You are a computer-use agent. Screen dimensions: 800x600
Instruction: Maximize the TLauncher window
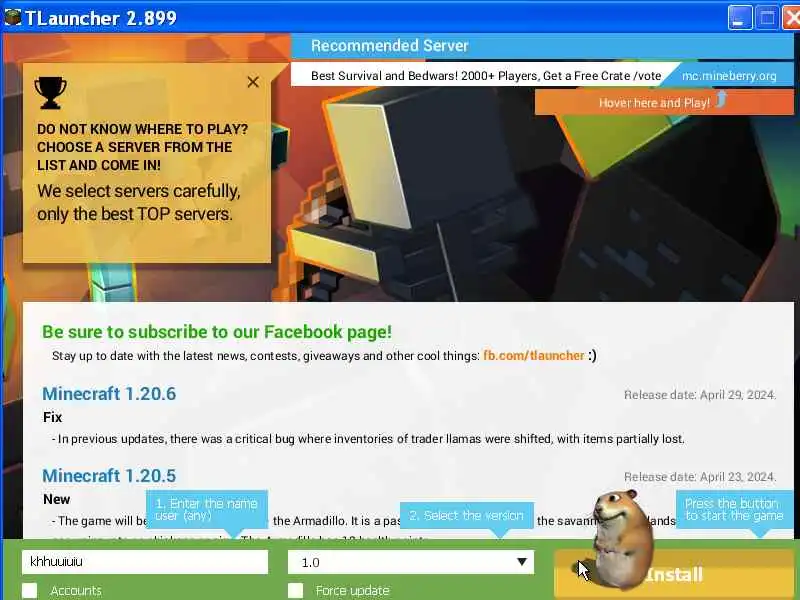click(767, 18)
